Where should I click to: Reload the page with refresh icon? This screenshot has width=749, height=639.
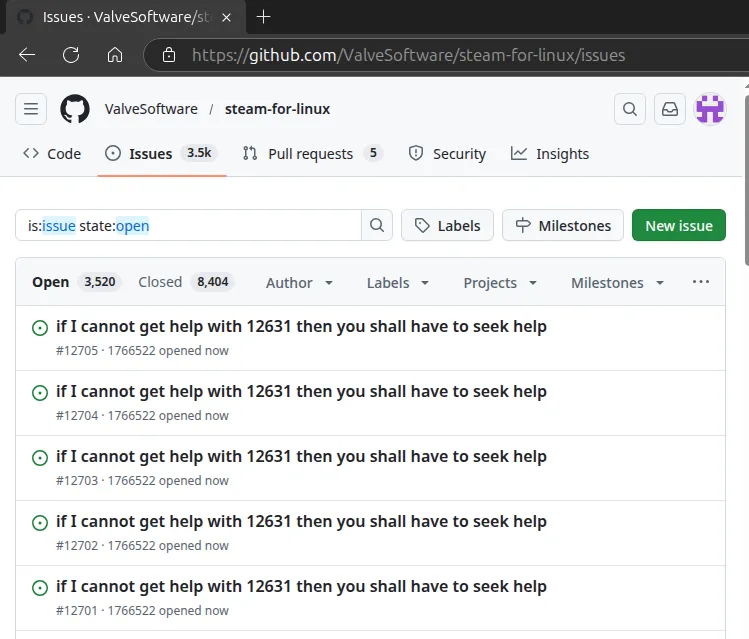pyautogui.click(x=71, y=55)
